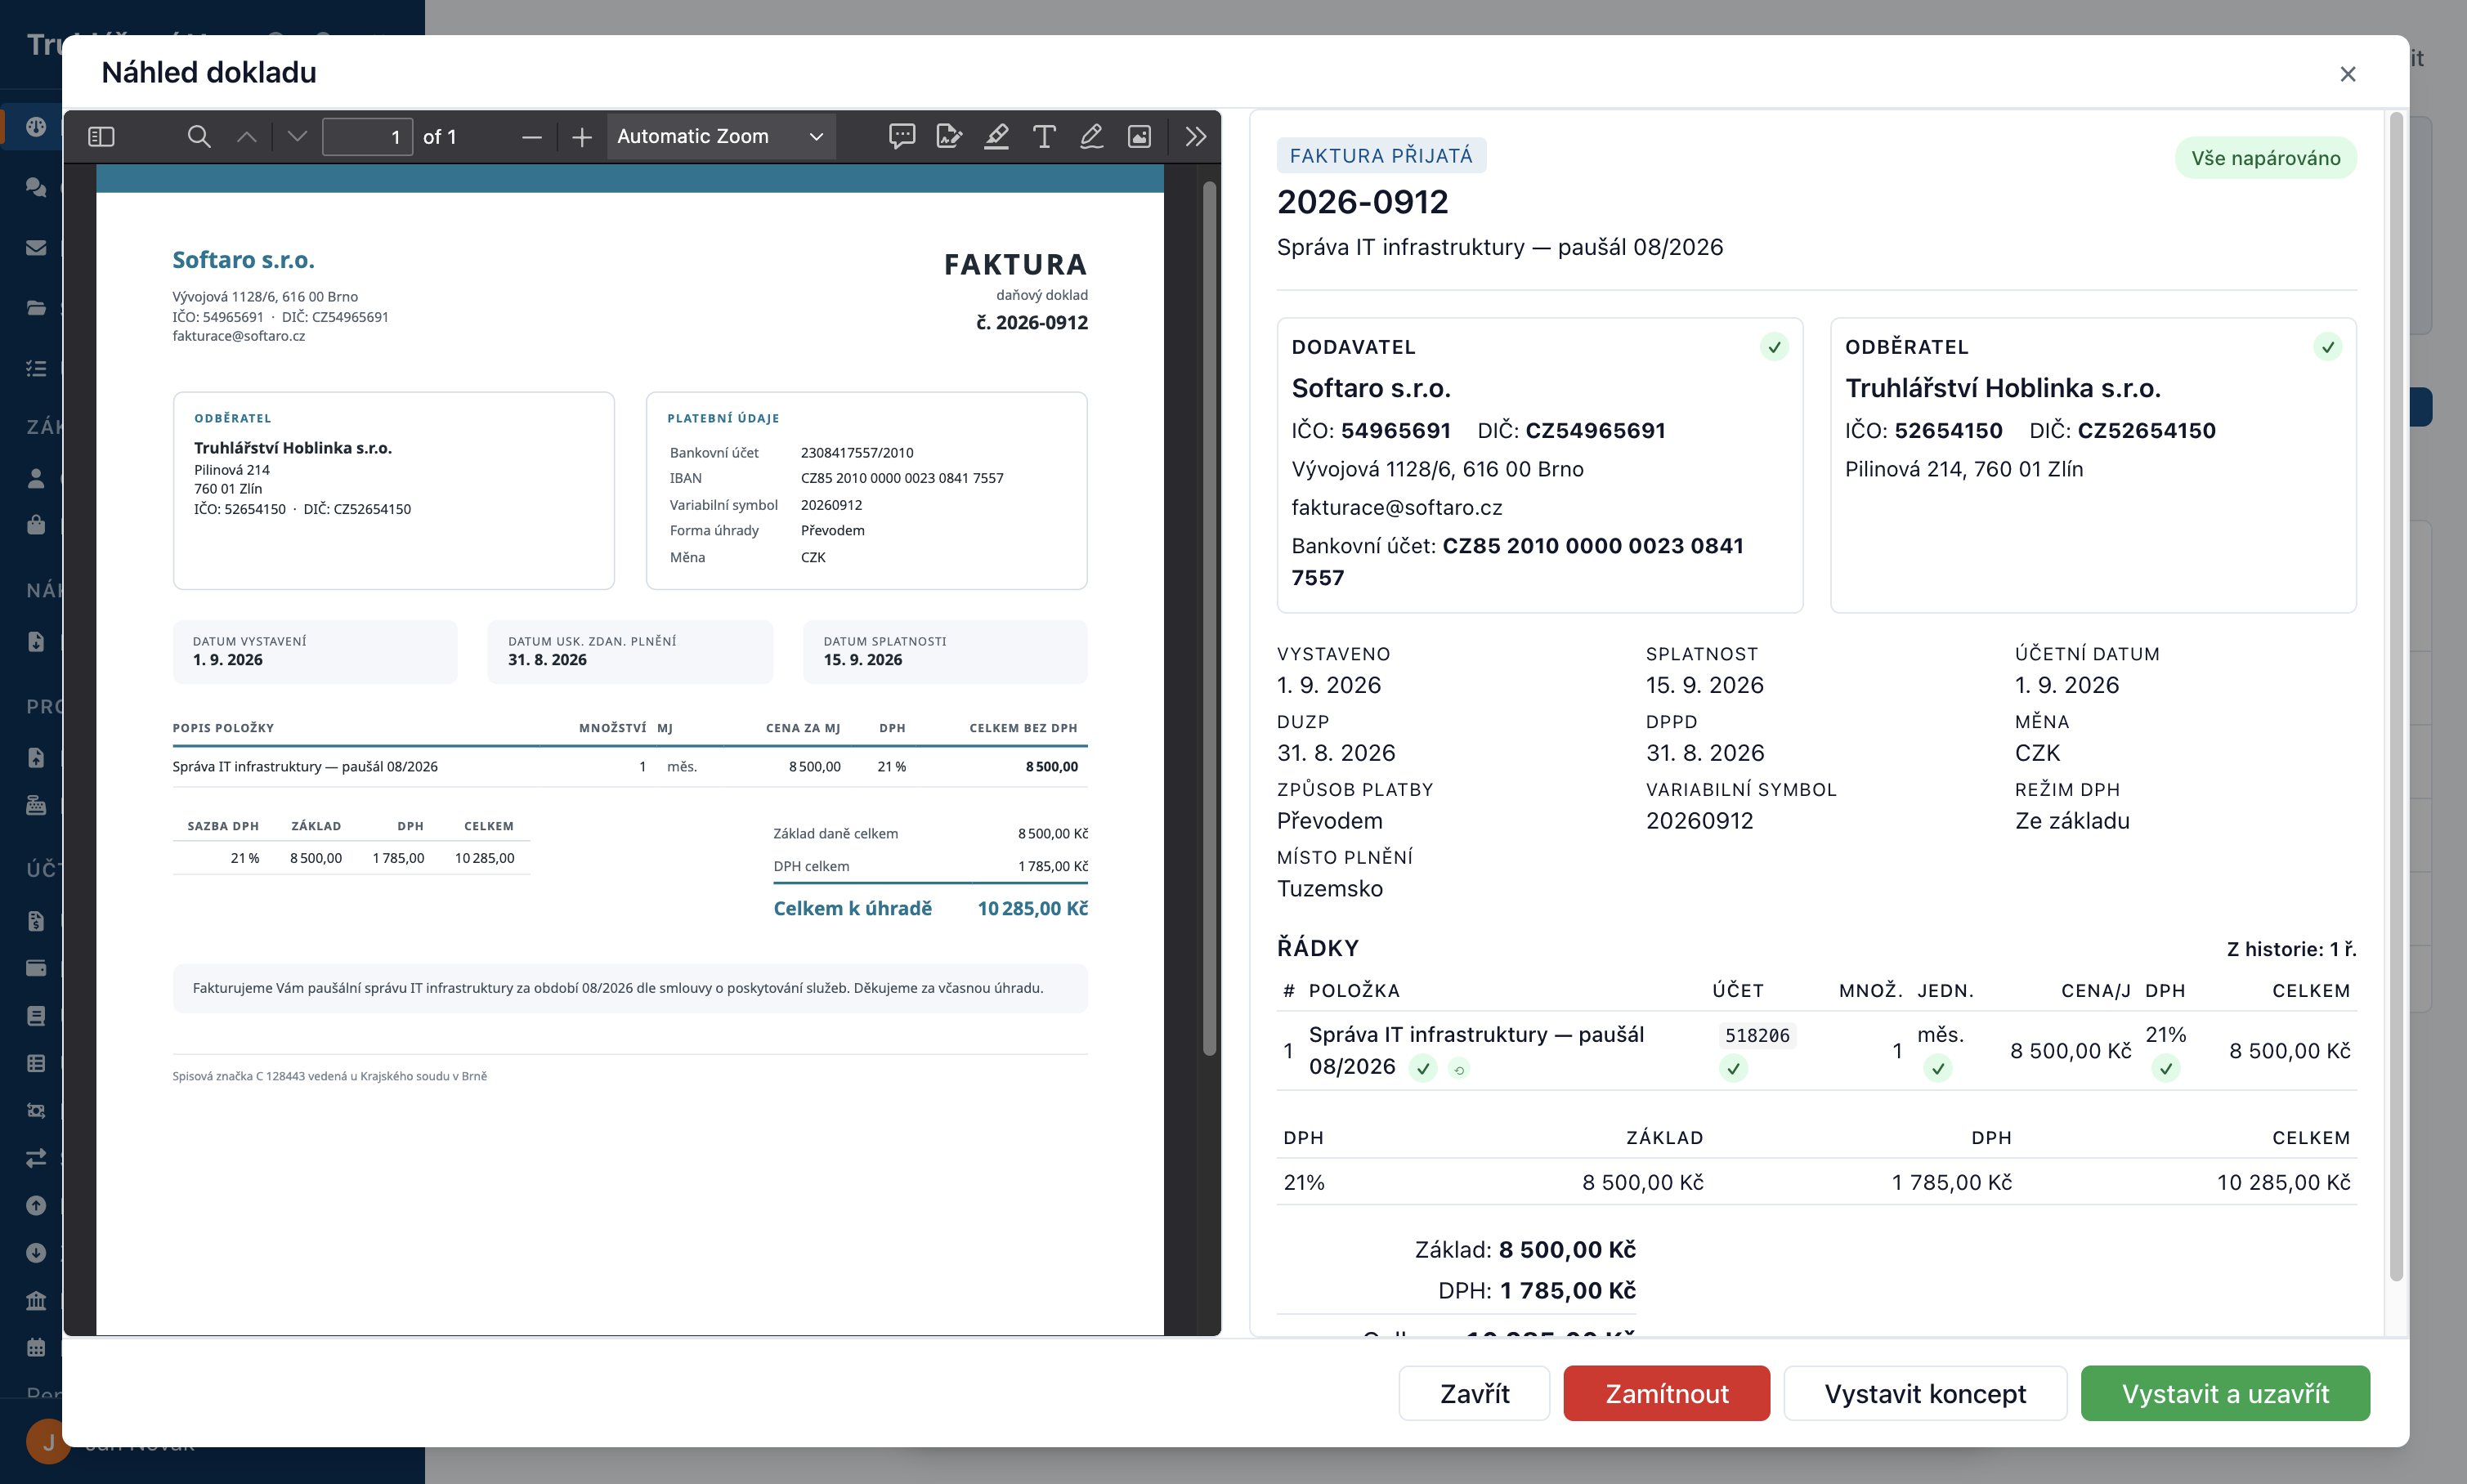Zoom out the PDF with minus button
Screen dimensions: 2467x1484
coord(532,136)
